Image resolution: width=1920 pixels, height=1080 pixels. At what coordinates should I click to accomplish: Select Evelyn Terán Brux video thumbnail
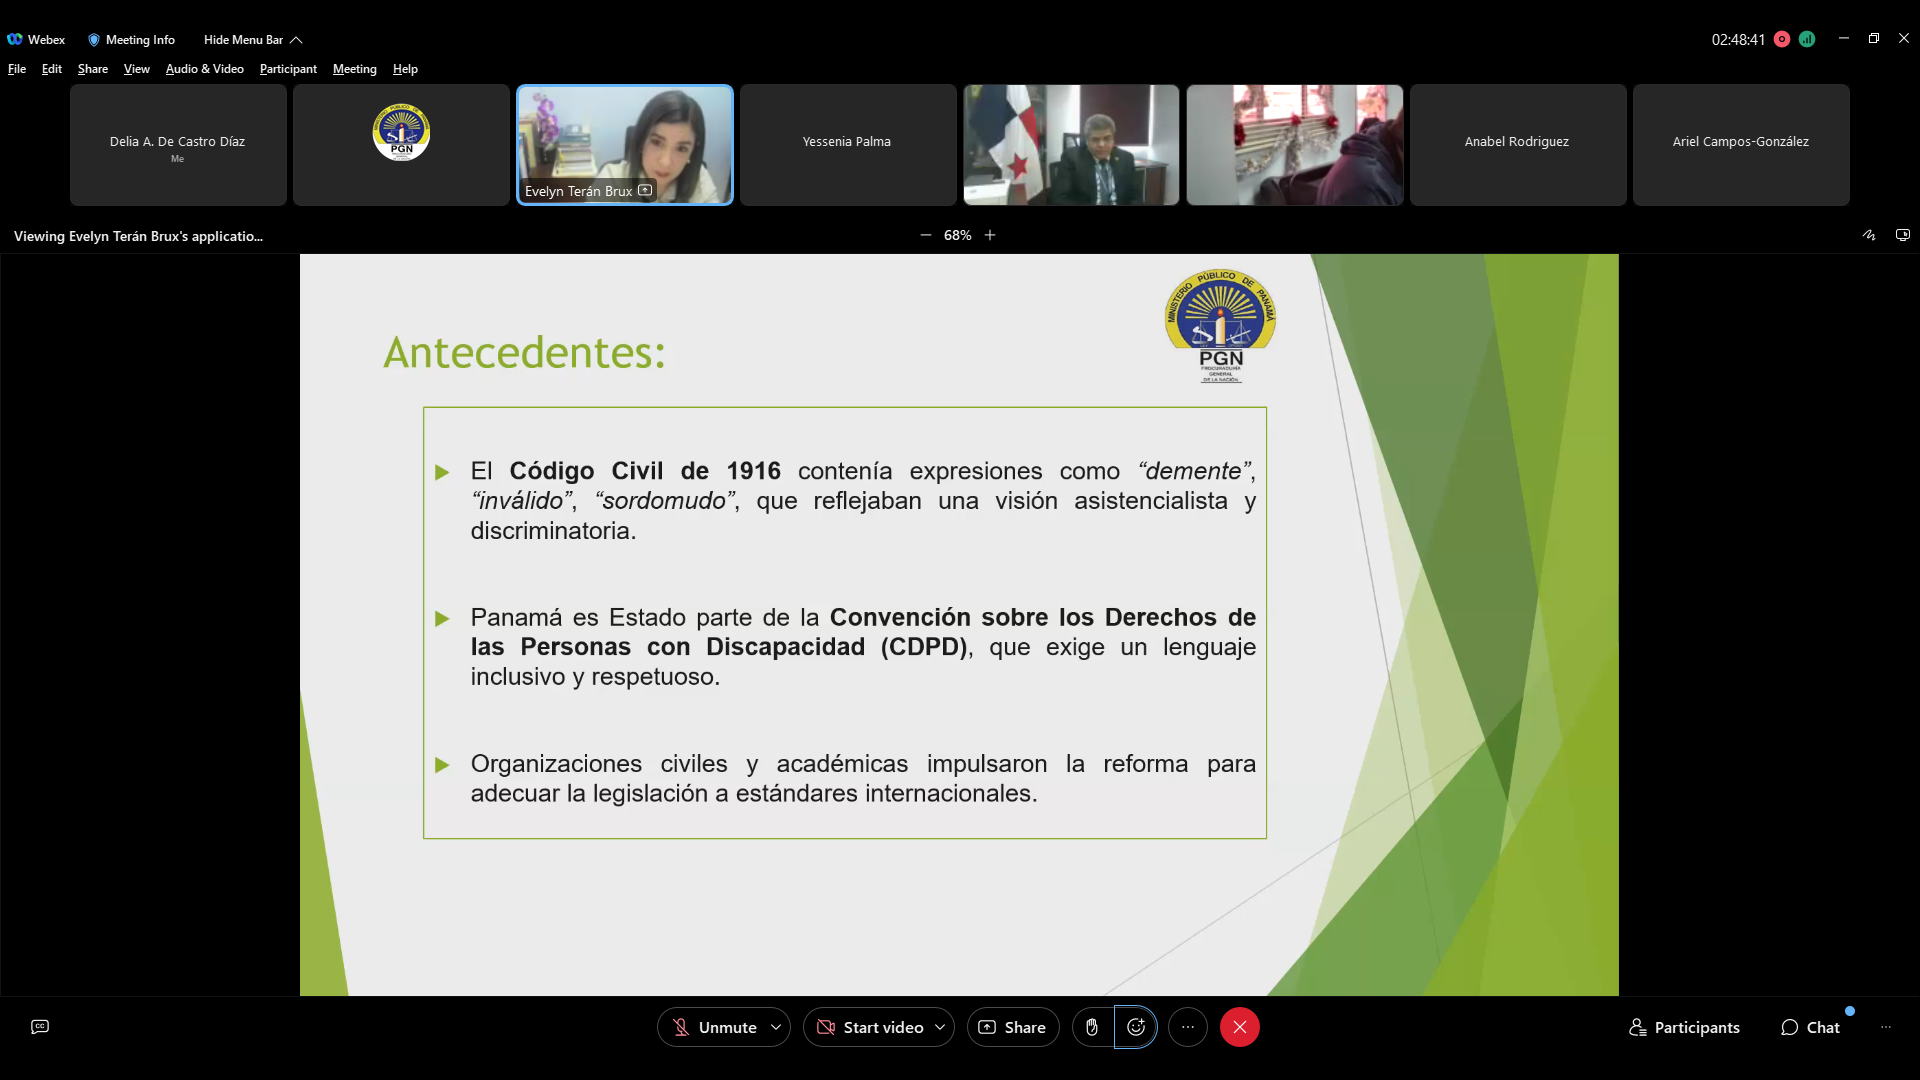[624, 145]
